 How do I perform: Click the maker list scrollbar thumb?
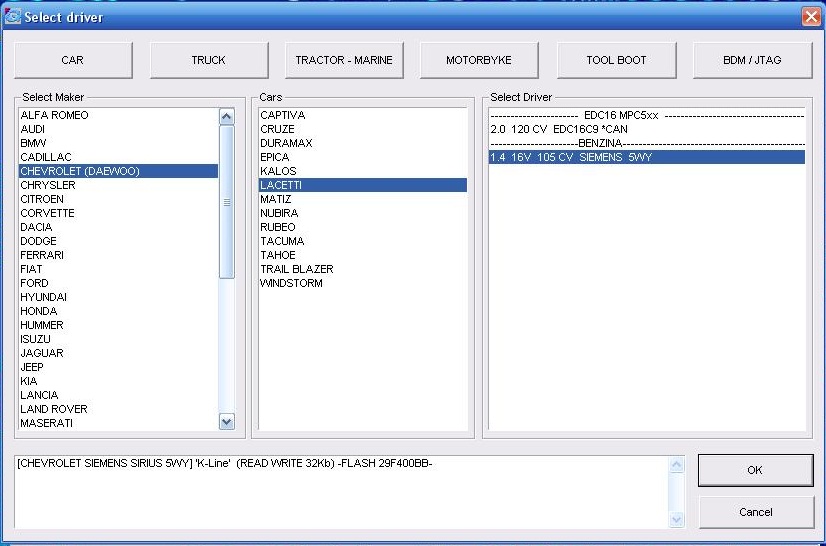(x=226, y=200)
